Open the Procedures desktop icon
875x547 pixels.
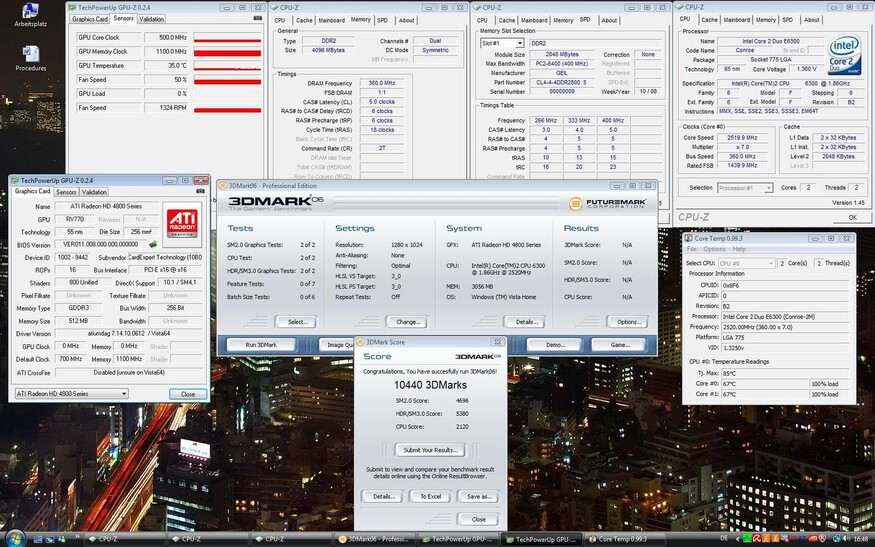coord(31,59)
